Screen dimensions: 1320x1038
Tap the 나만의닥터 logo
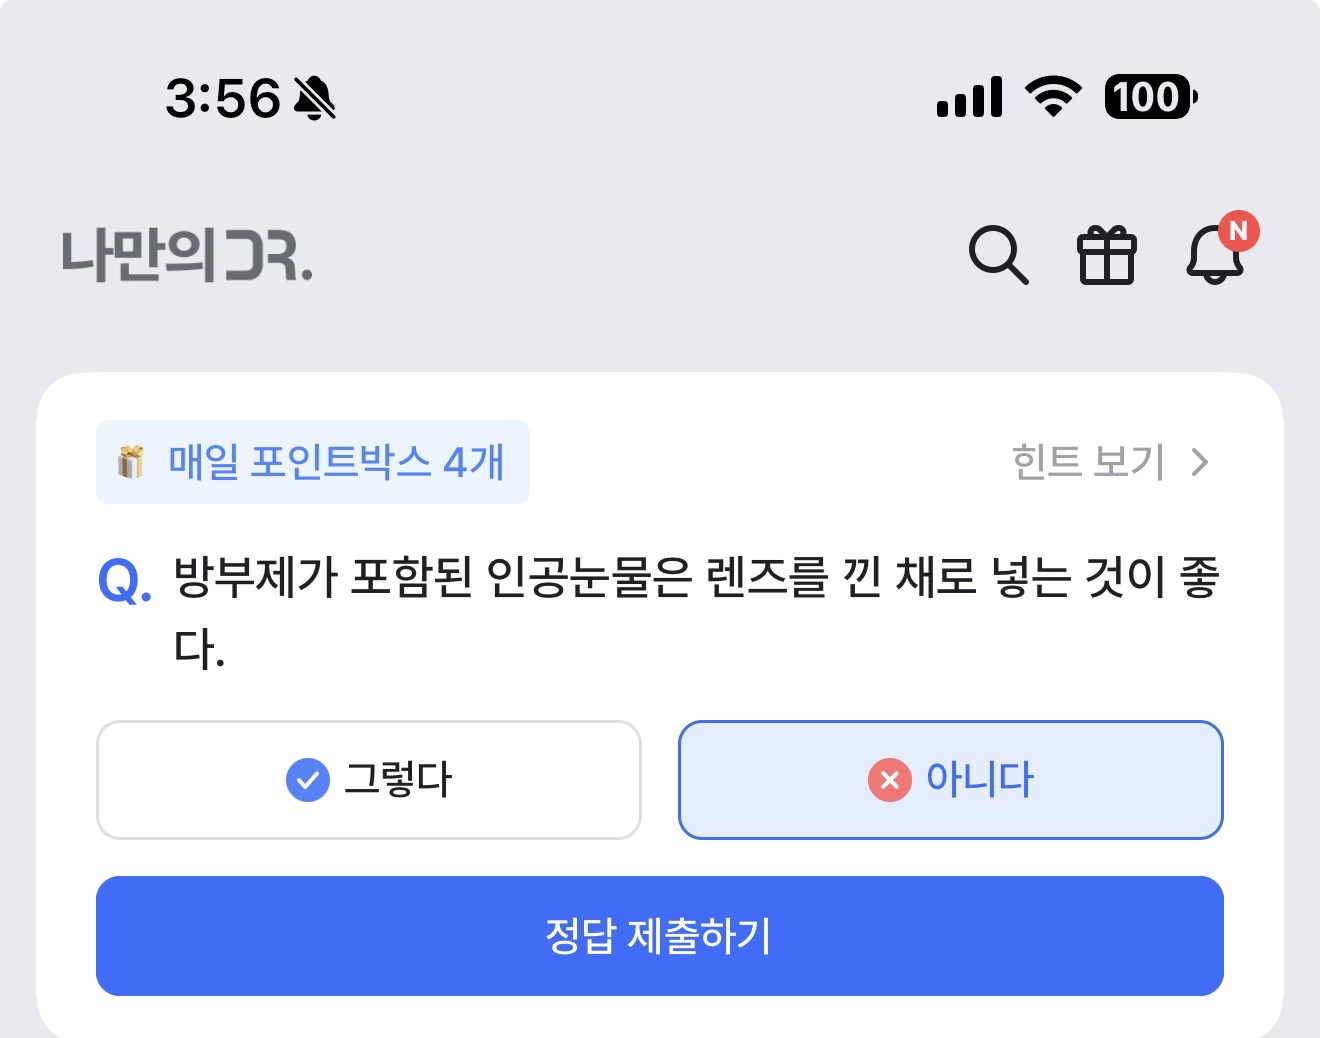coord(188,255)
